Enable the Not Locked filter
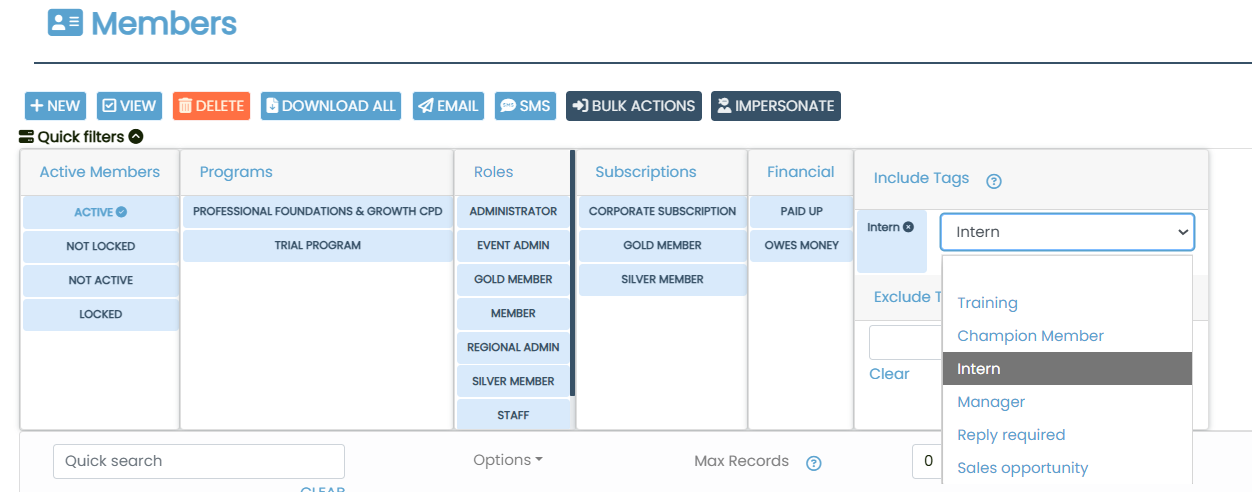Screen dimensions: 1252x492 click(100, 246)
